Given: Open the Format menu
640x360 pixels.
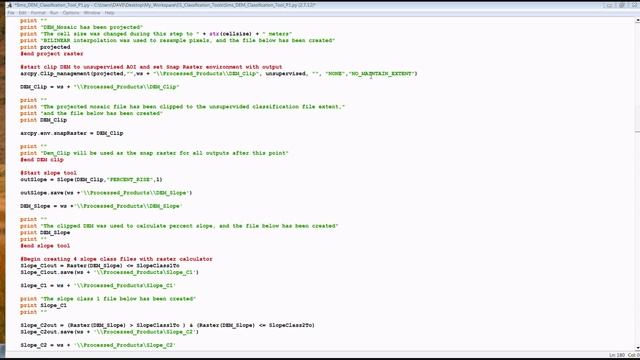Looking at the screenshot, I should (x=38, y=13).
